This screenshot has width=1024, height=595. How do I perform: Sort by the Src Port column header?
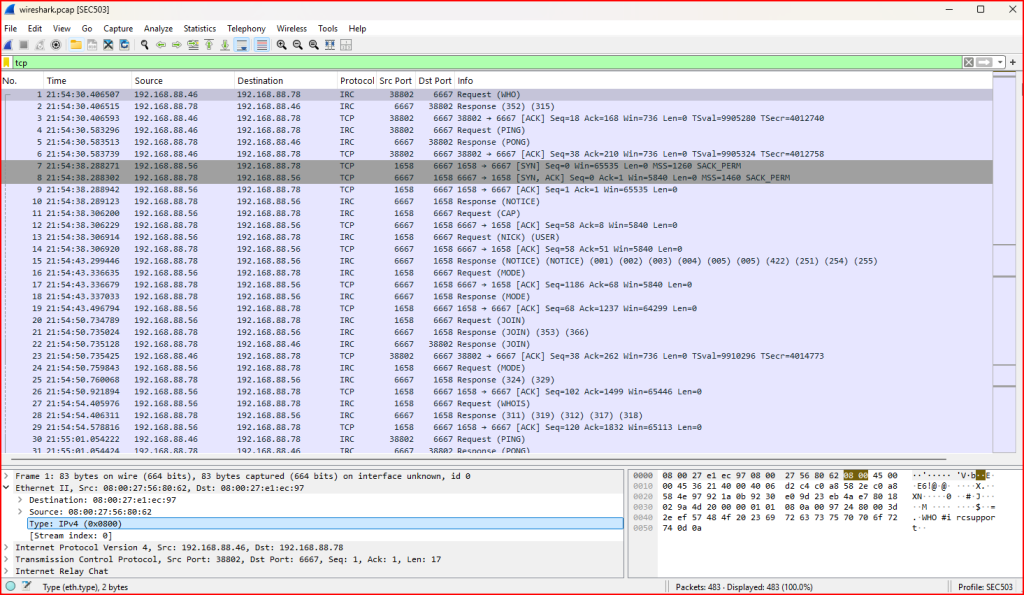point(396,81)
